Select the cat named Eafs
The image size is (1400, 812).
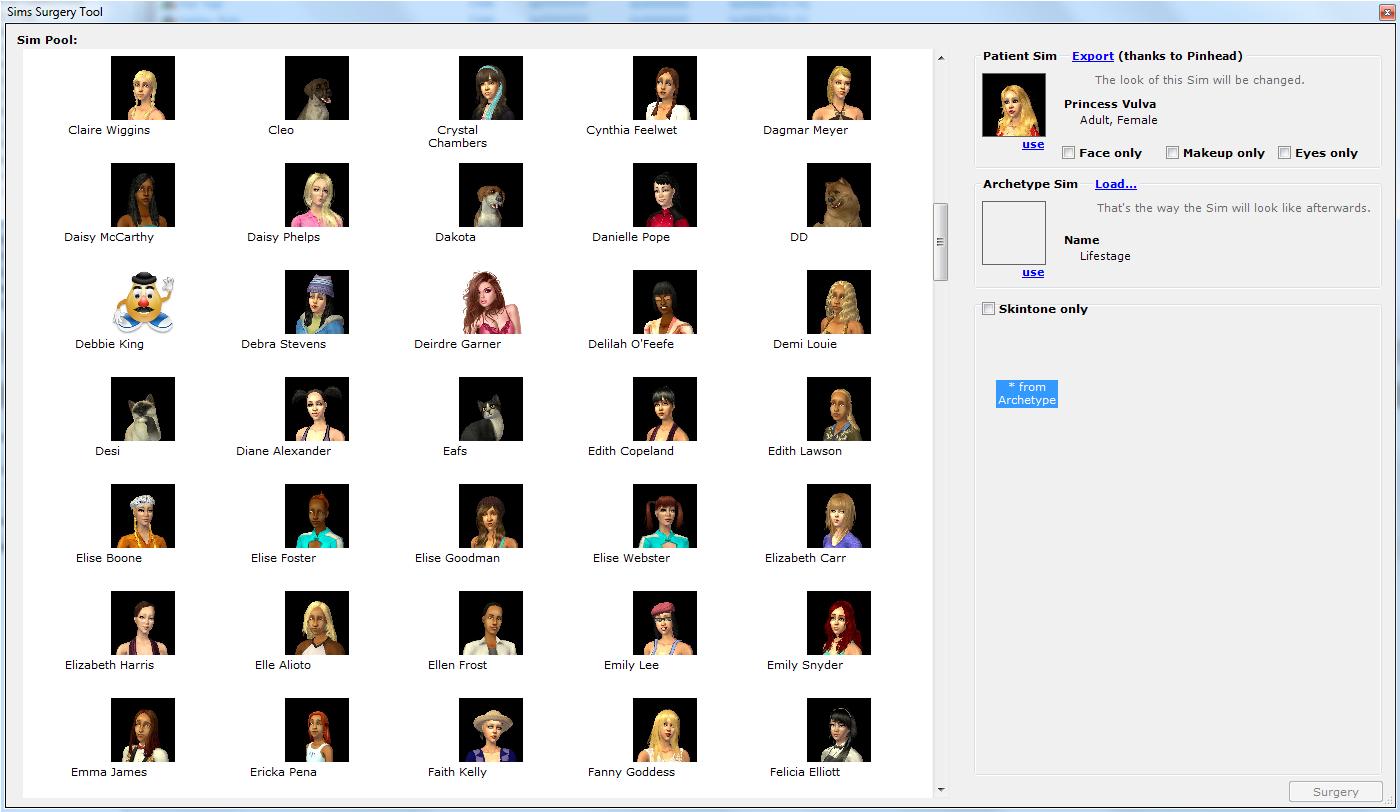[x=490, y=408]
